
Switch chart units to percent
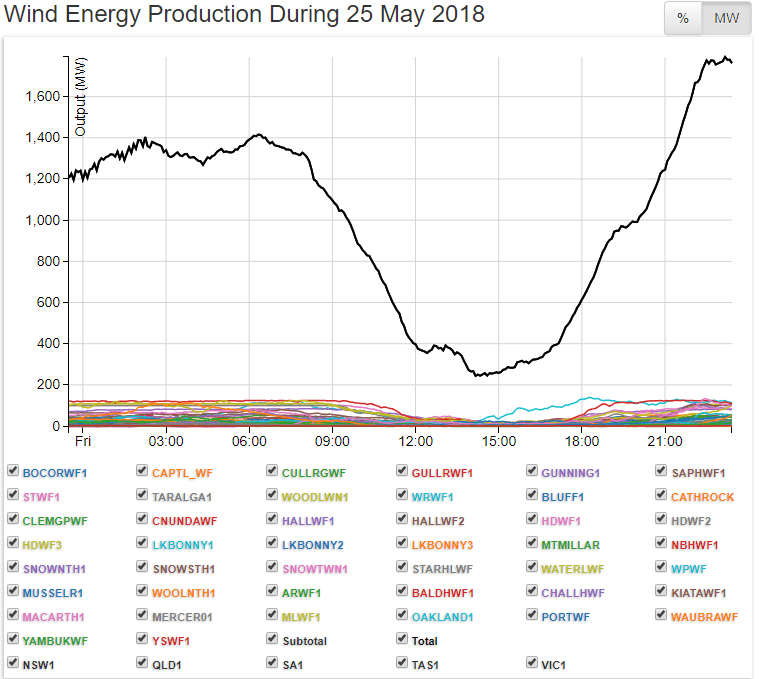pos(683,19)
